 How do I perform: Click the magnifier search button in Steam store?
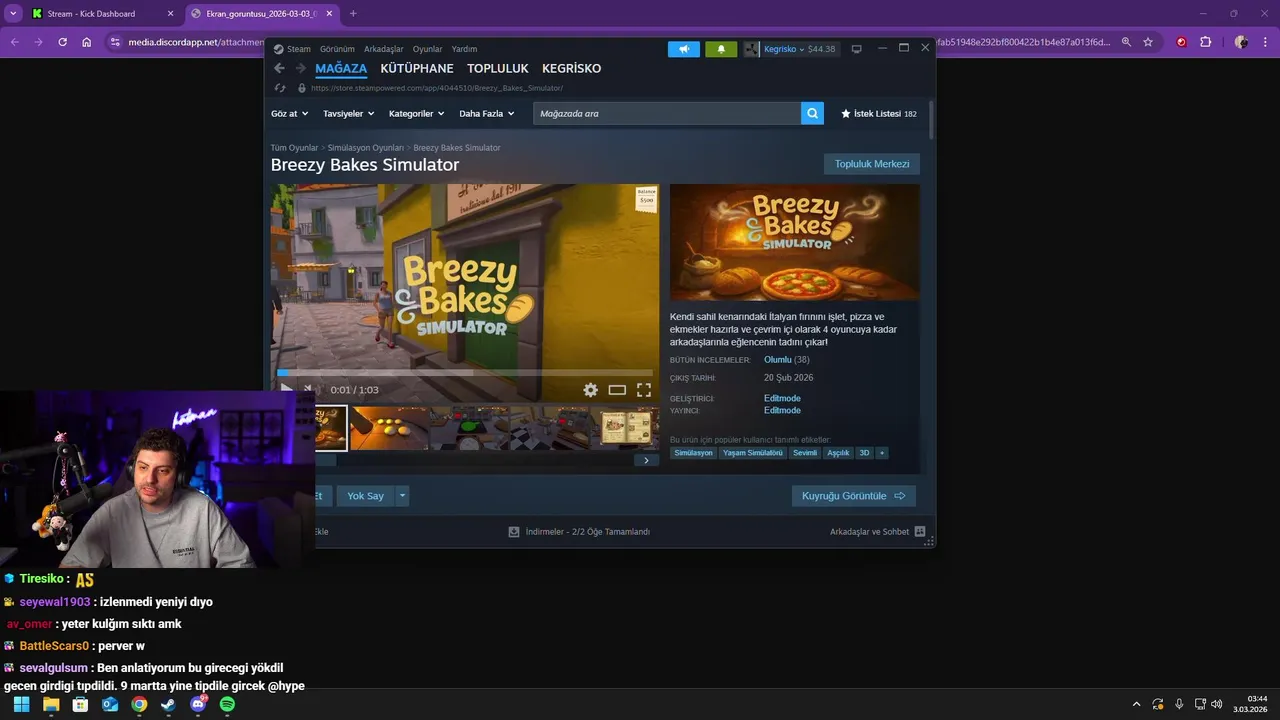coord(812,113)
